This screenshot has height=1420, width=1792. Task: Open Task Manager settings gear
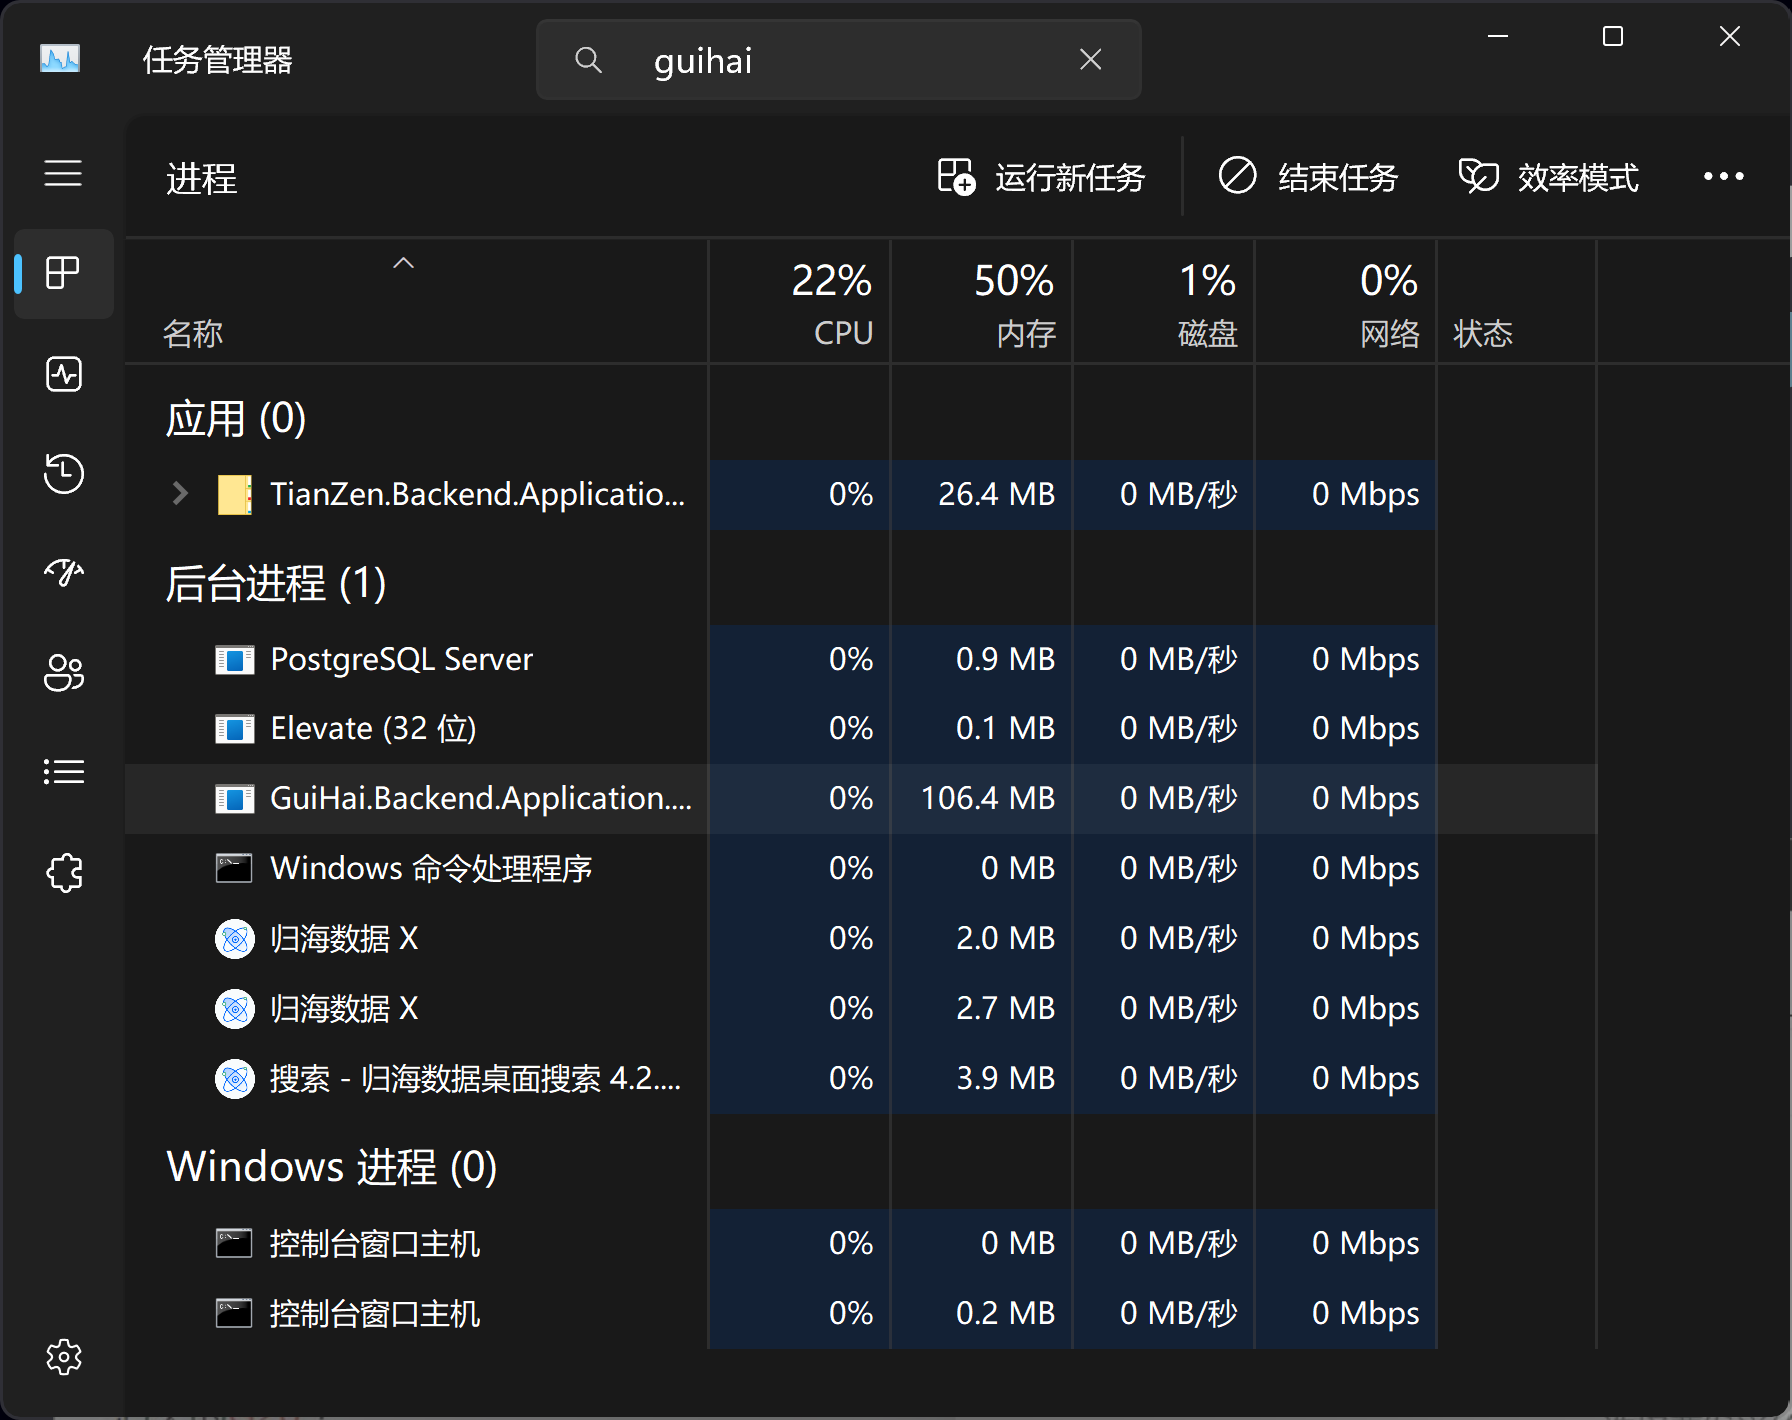tap(64, 1357)
